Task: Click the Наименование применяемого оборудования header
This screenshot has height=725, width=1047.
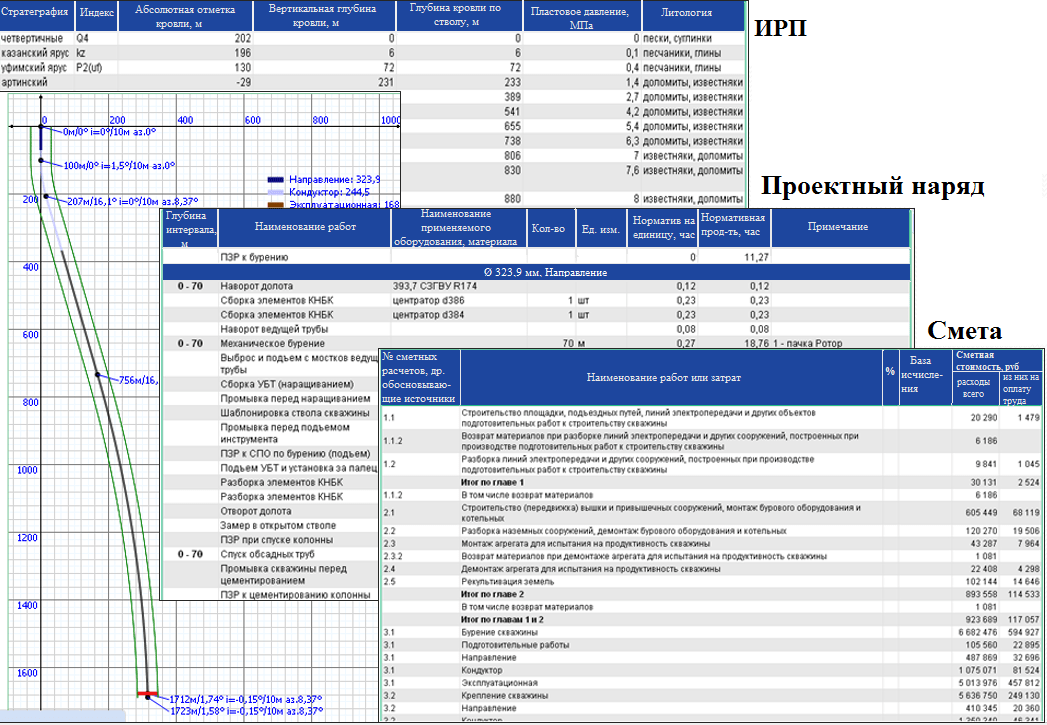Action: point(459,227)
